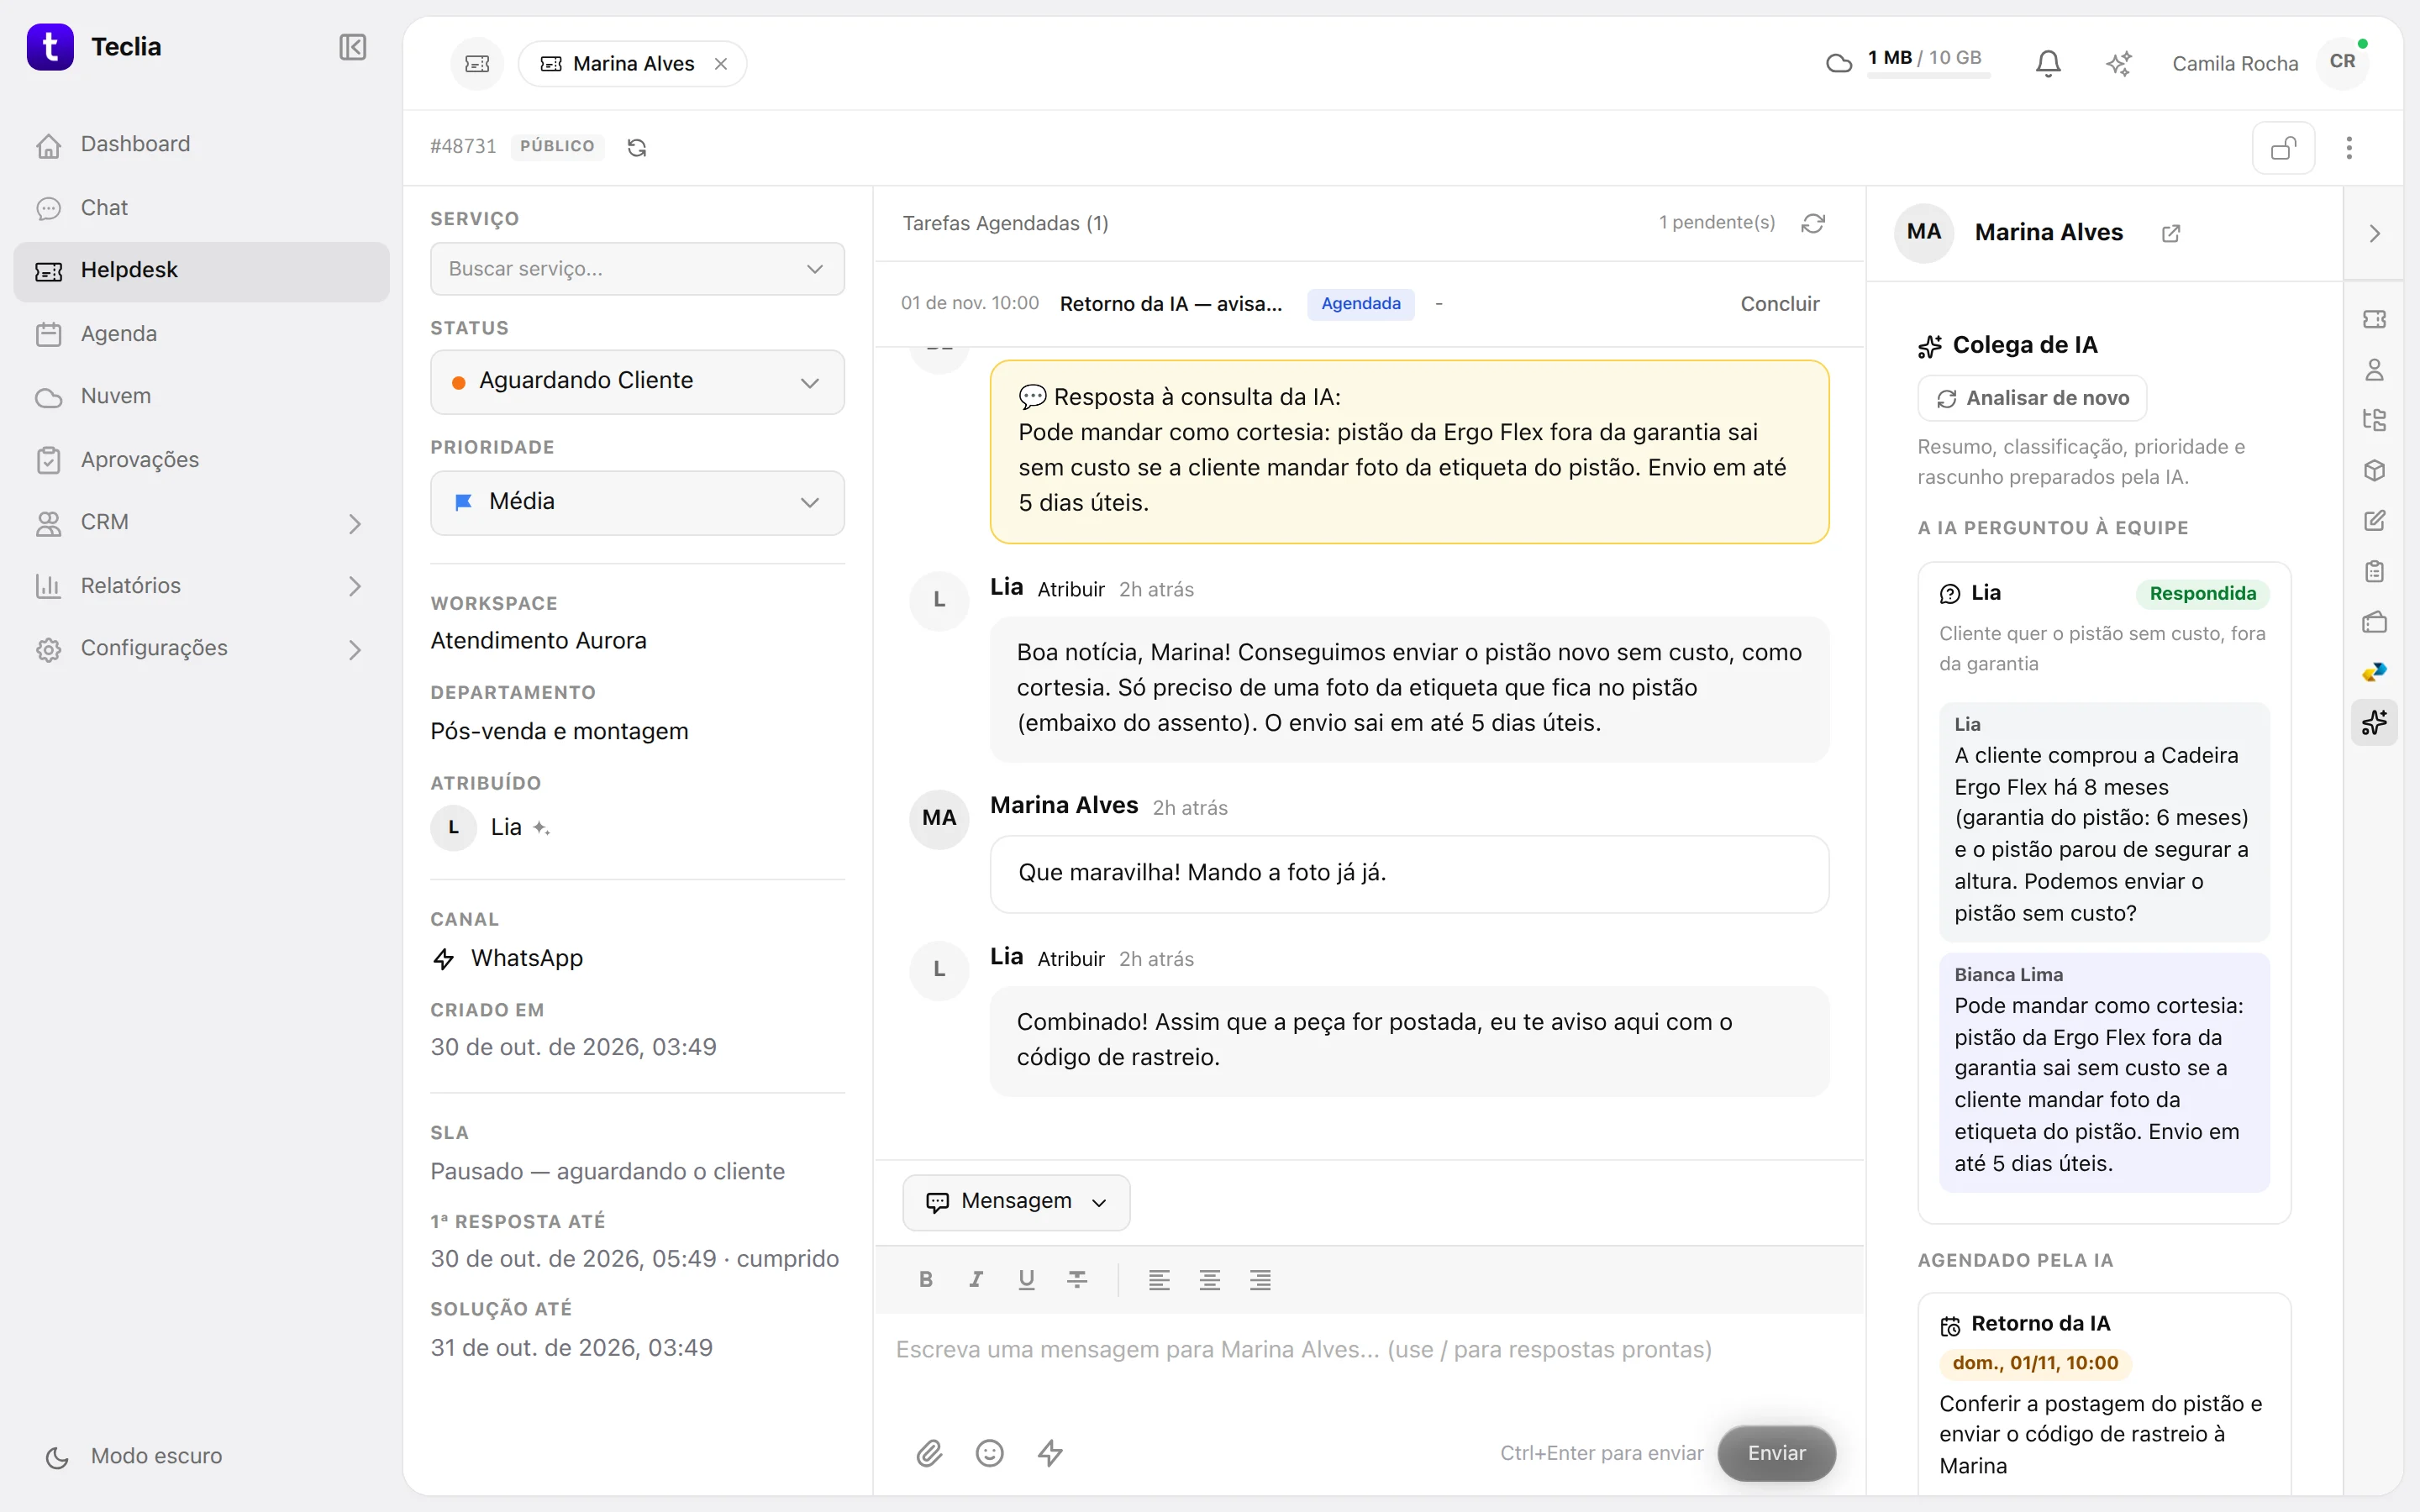Send the message with Enviar

click(x=1776, y=1453)
